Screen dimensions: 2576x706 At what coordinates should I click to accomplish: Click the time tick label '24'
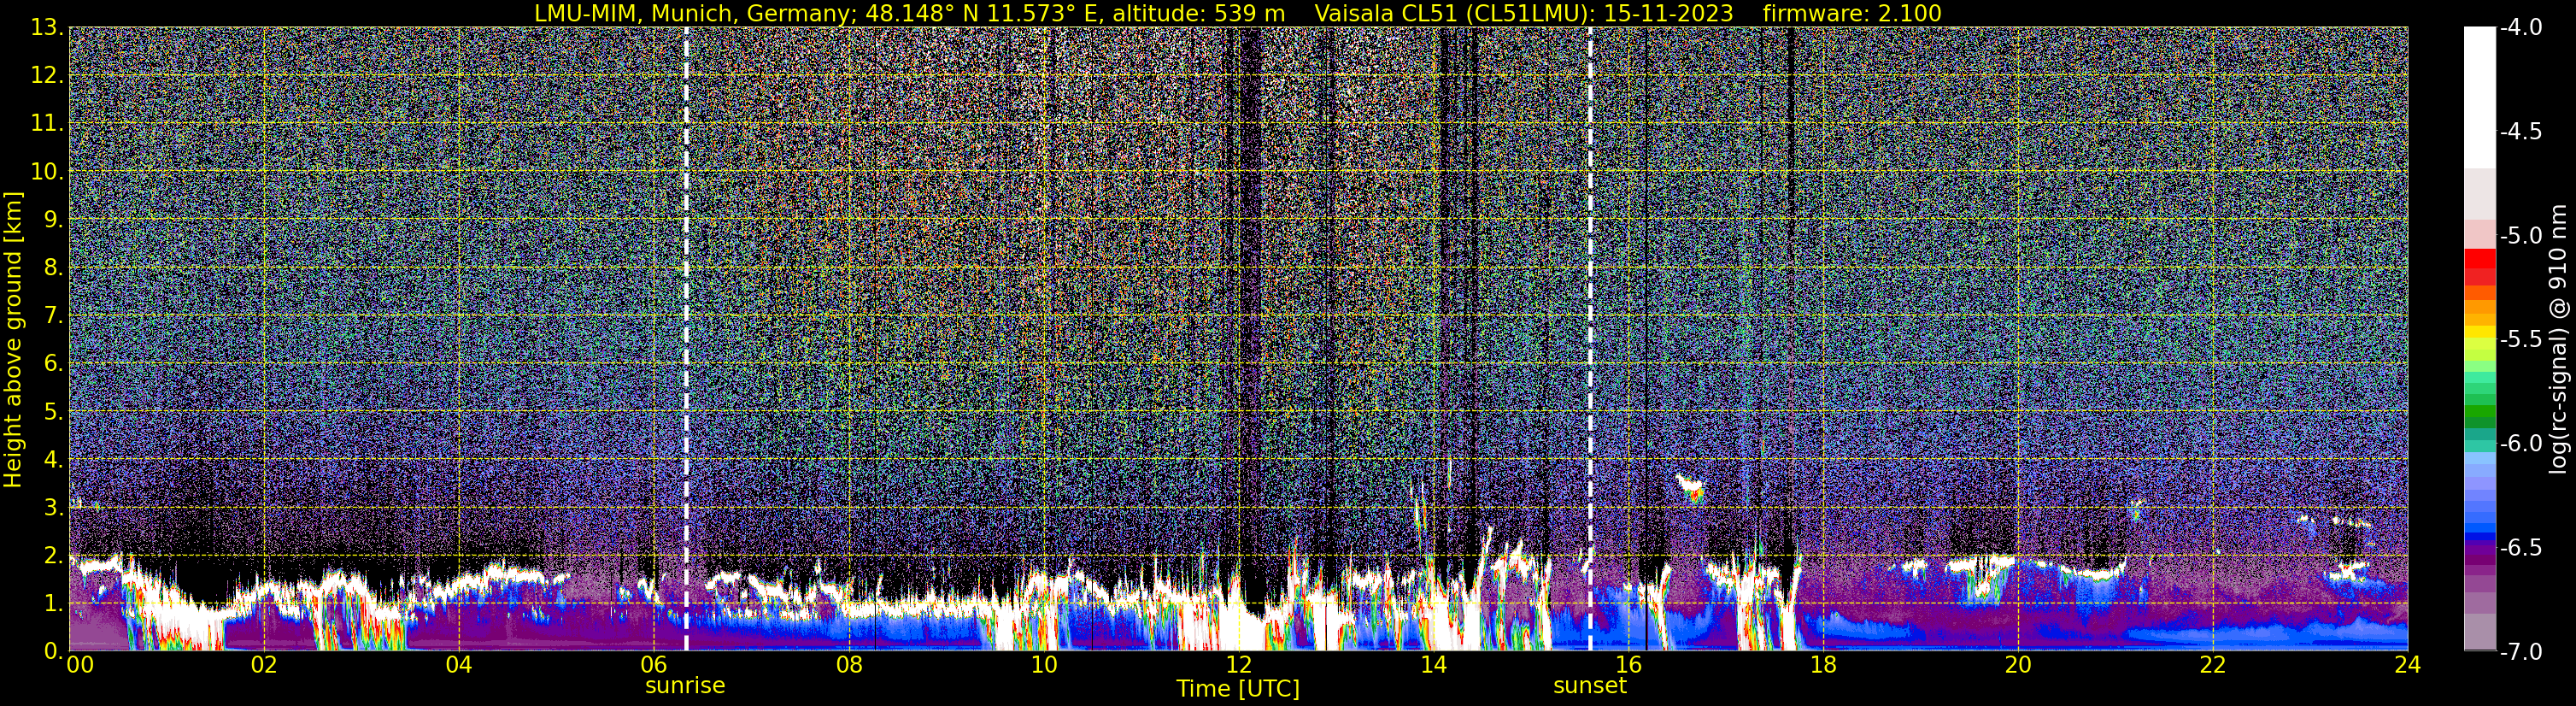(2408, 665)
